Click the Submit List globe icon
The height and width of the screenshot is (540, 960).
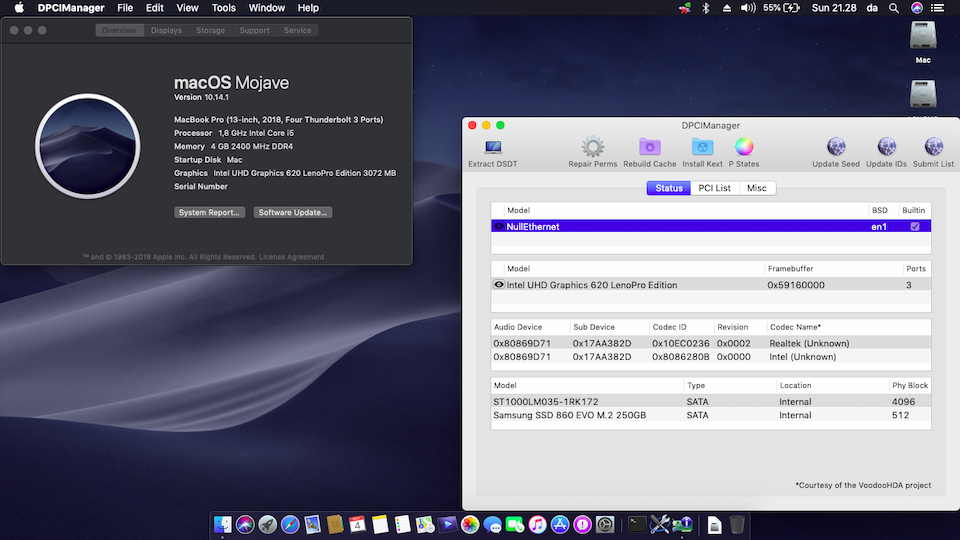[x=933, y=147]
